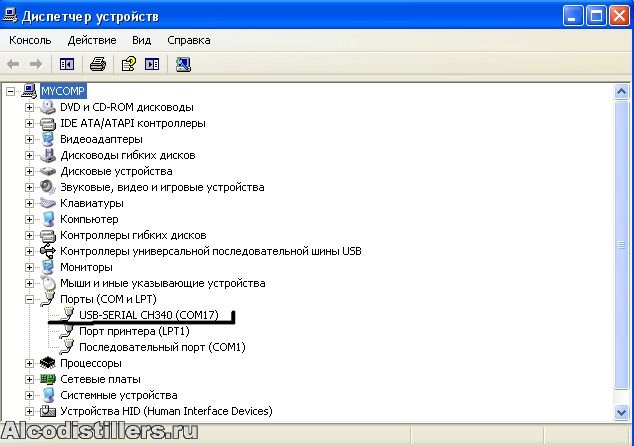634x446 pixels.
Task: Open the Действие menu
Action: pos(92,40)
